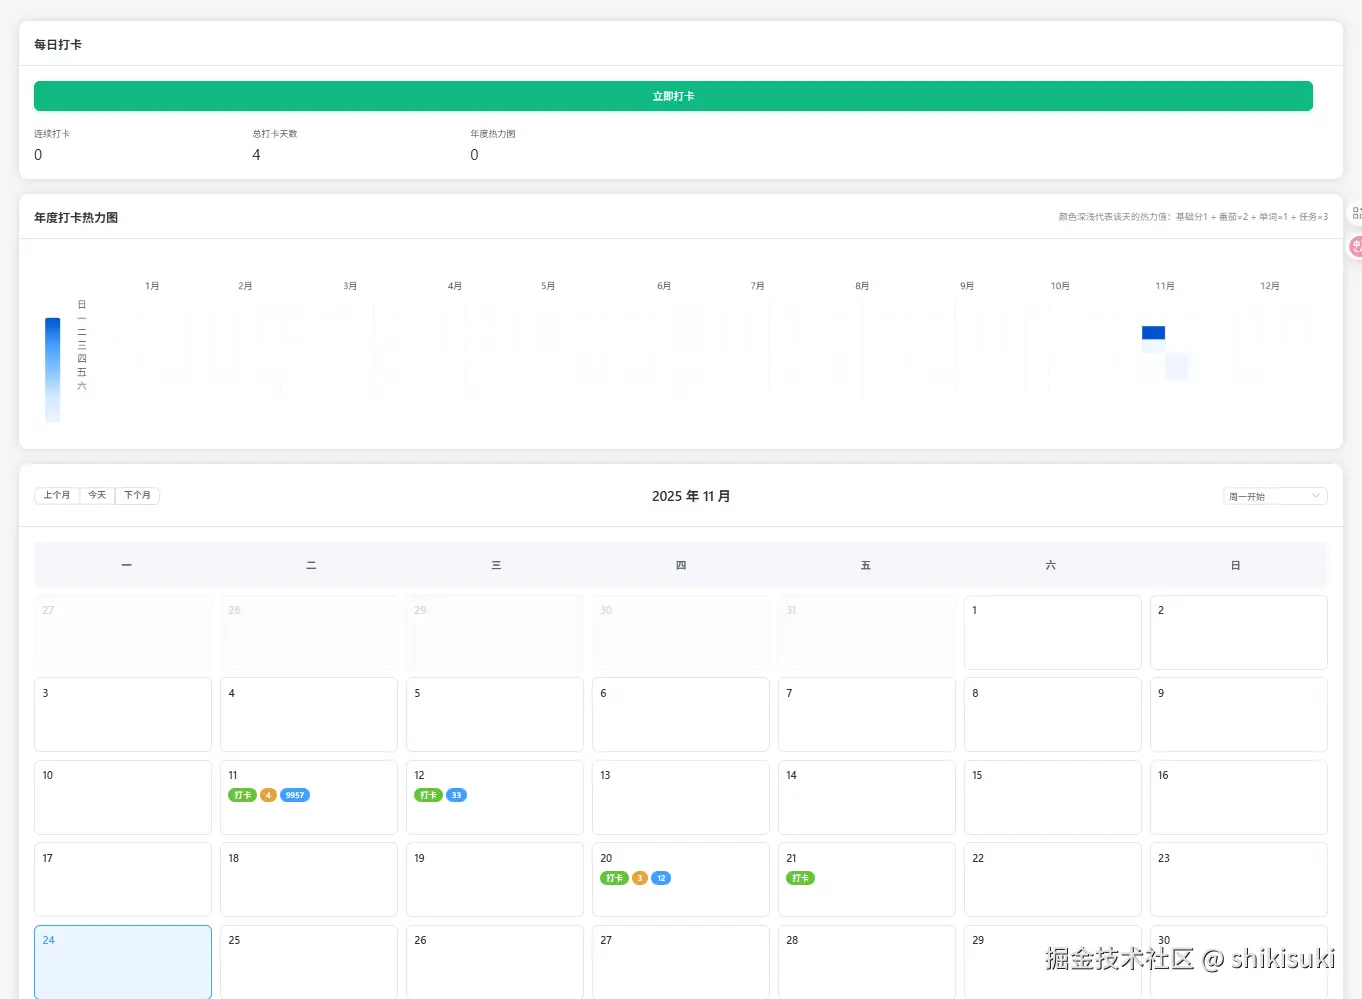This screenshot has width=1362, height=999.
Task: Click the blue gradient heat legend bar
Action: pyautogui.click(x=52, y=369)
